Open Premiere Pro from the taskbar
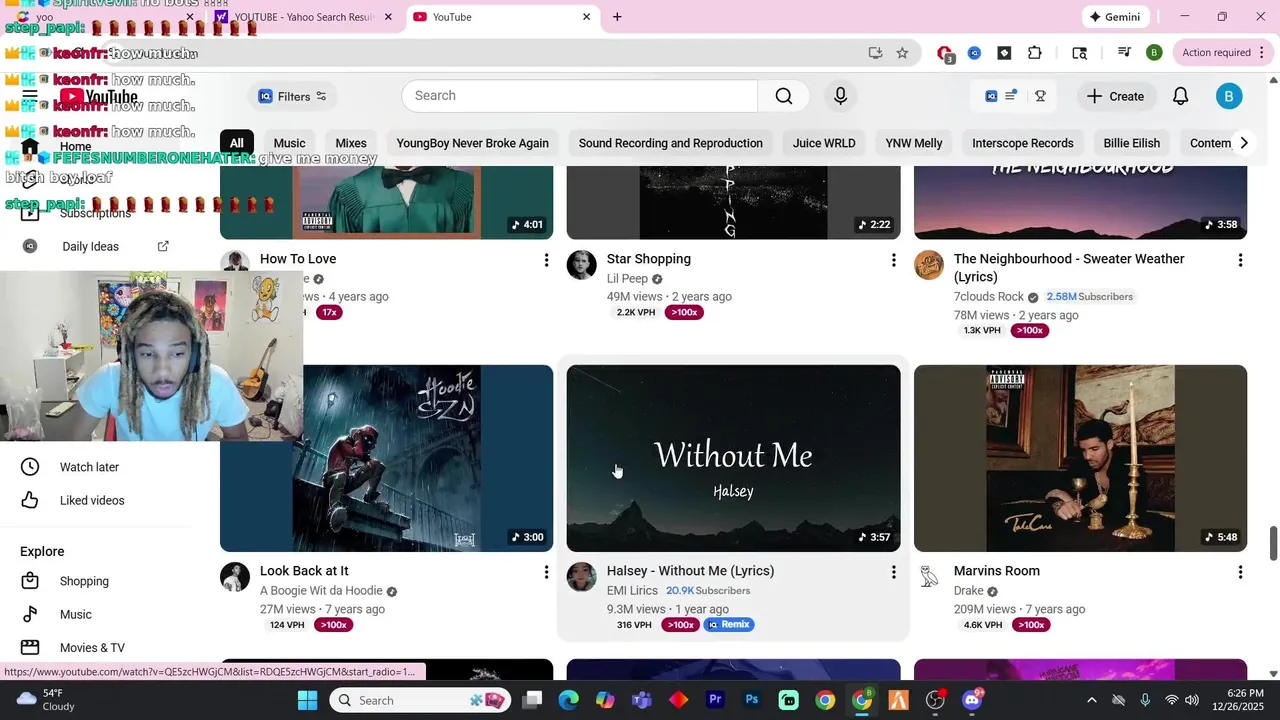 (715, 700)
